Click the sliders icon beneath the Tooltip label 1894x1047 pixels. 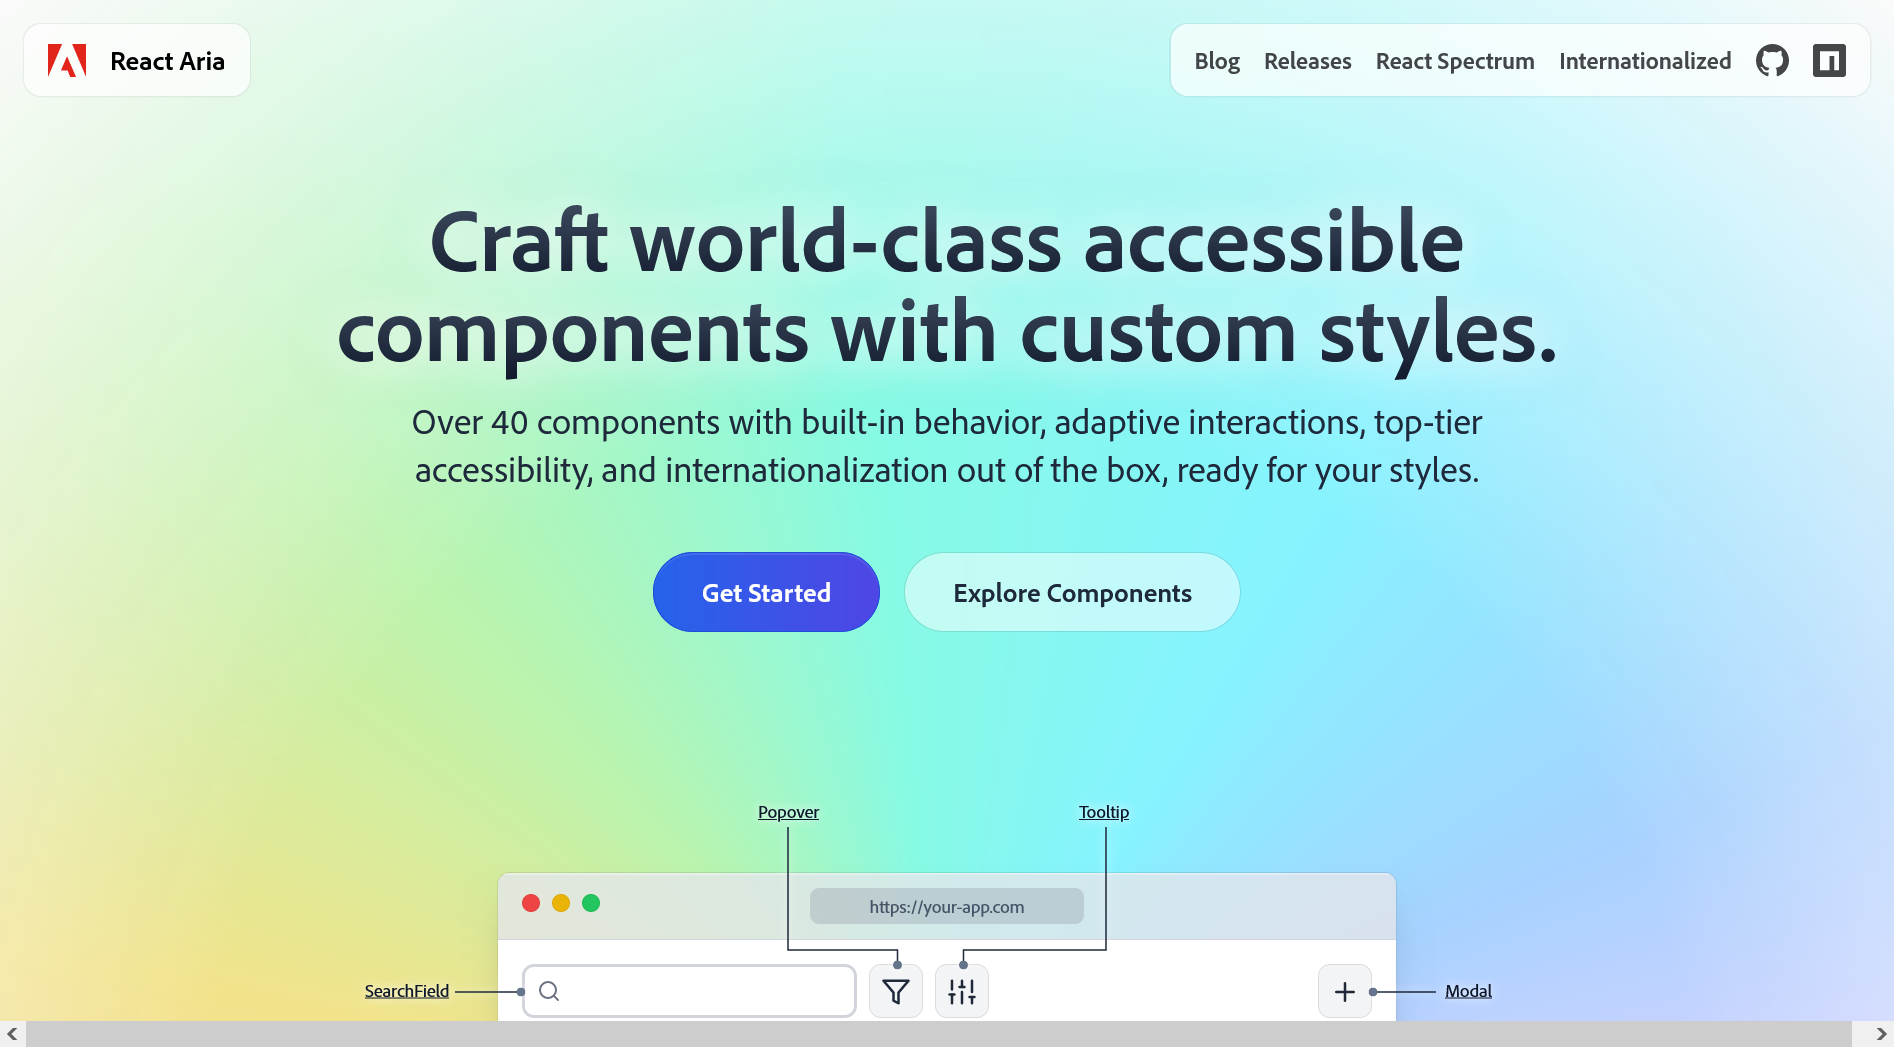[x=961, y=991]
